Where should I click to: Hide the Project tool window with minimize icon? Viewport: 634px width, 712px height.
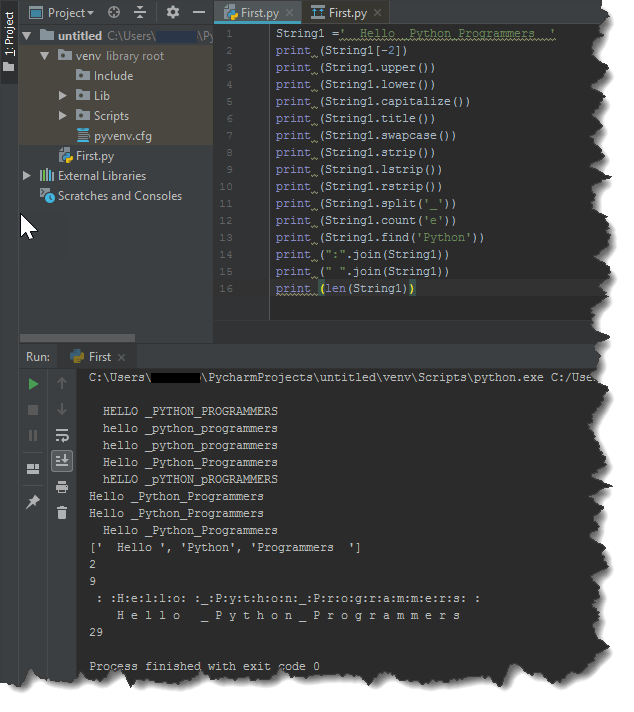coord(196,13)
